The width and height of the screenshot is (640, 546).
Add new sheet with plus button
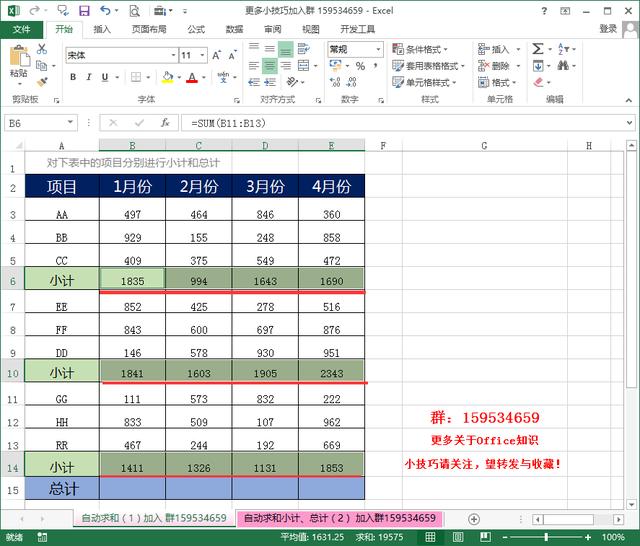(473, 519)
